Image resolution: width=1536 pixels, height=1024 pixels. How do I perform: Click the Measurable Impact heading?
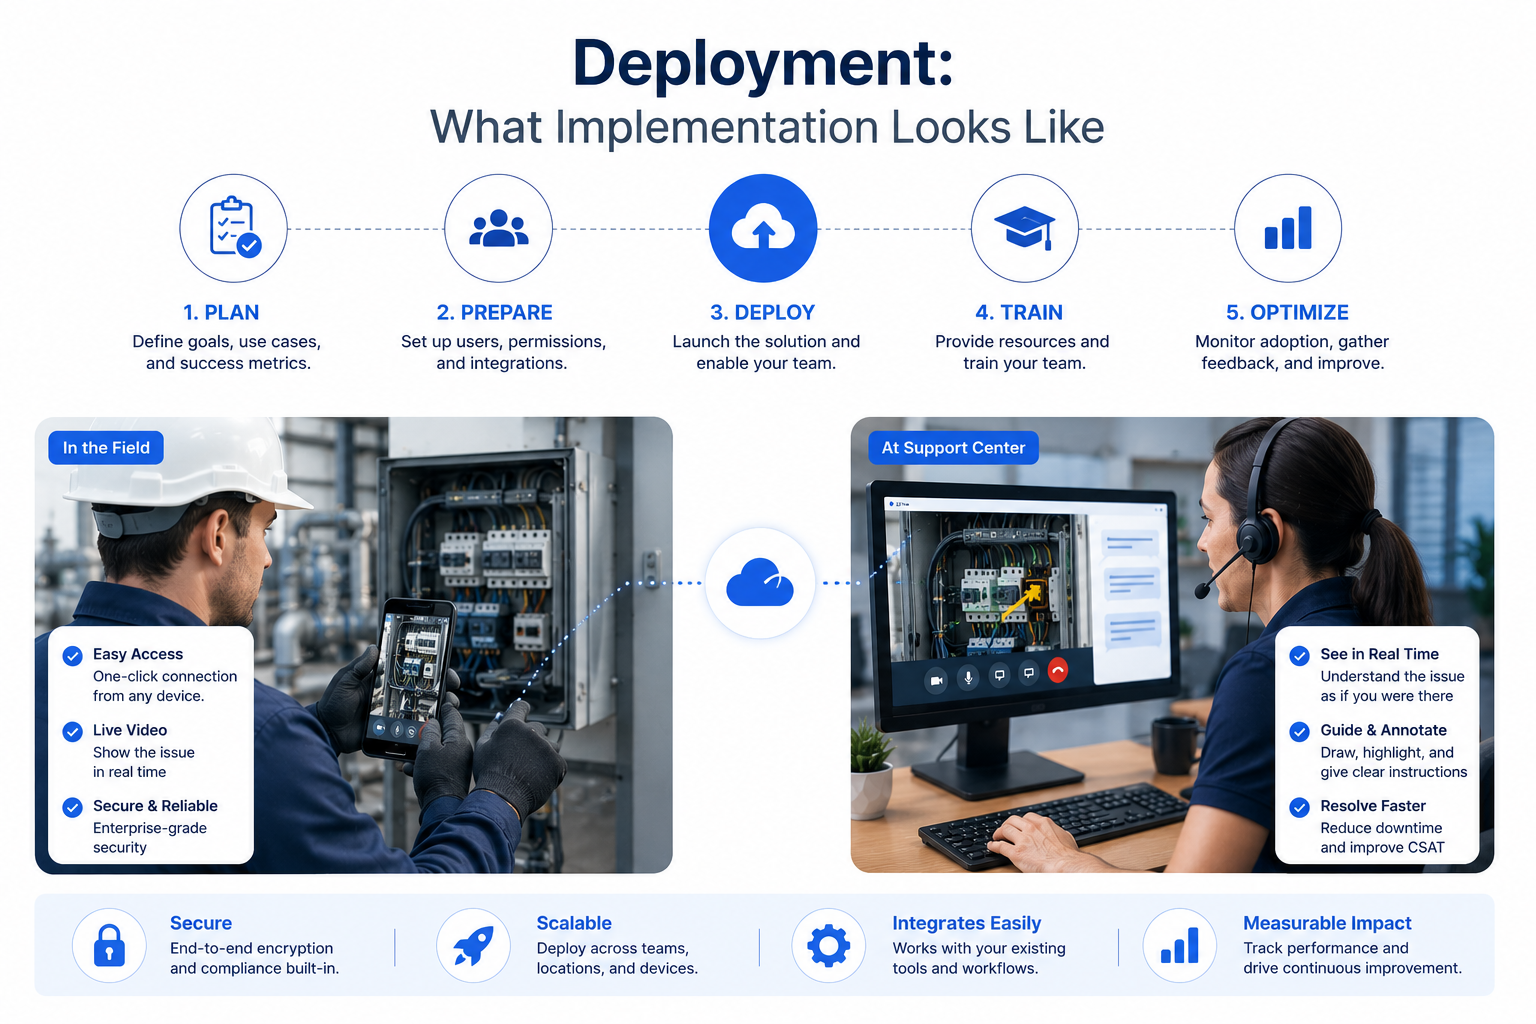1327,923
